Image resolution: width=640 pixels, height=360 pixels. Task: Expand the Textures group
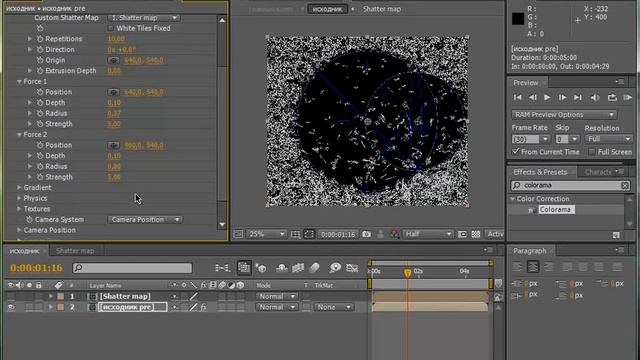tap(19, 209)
